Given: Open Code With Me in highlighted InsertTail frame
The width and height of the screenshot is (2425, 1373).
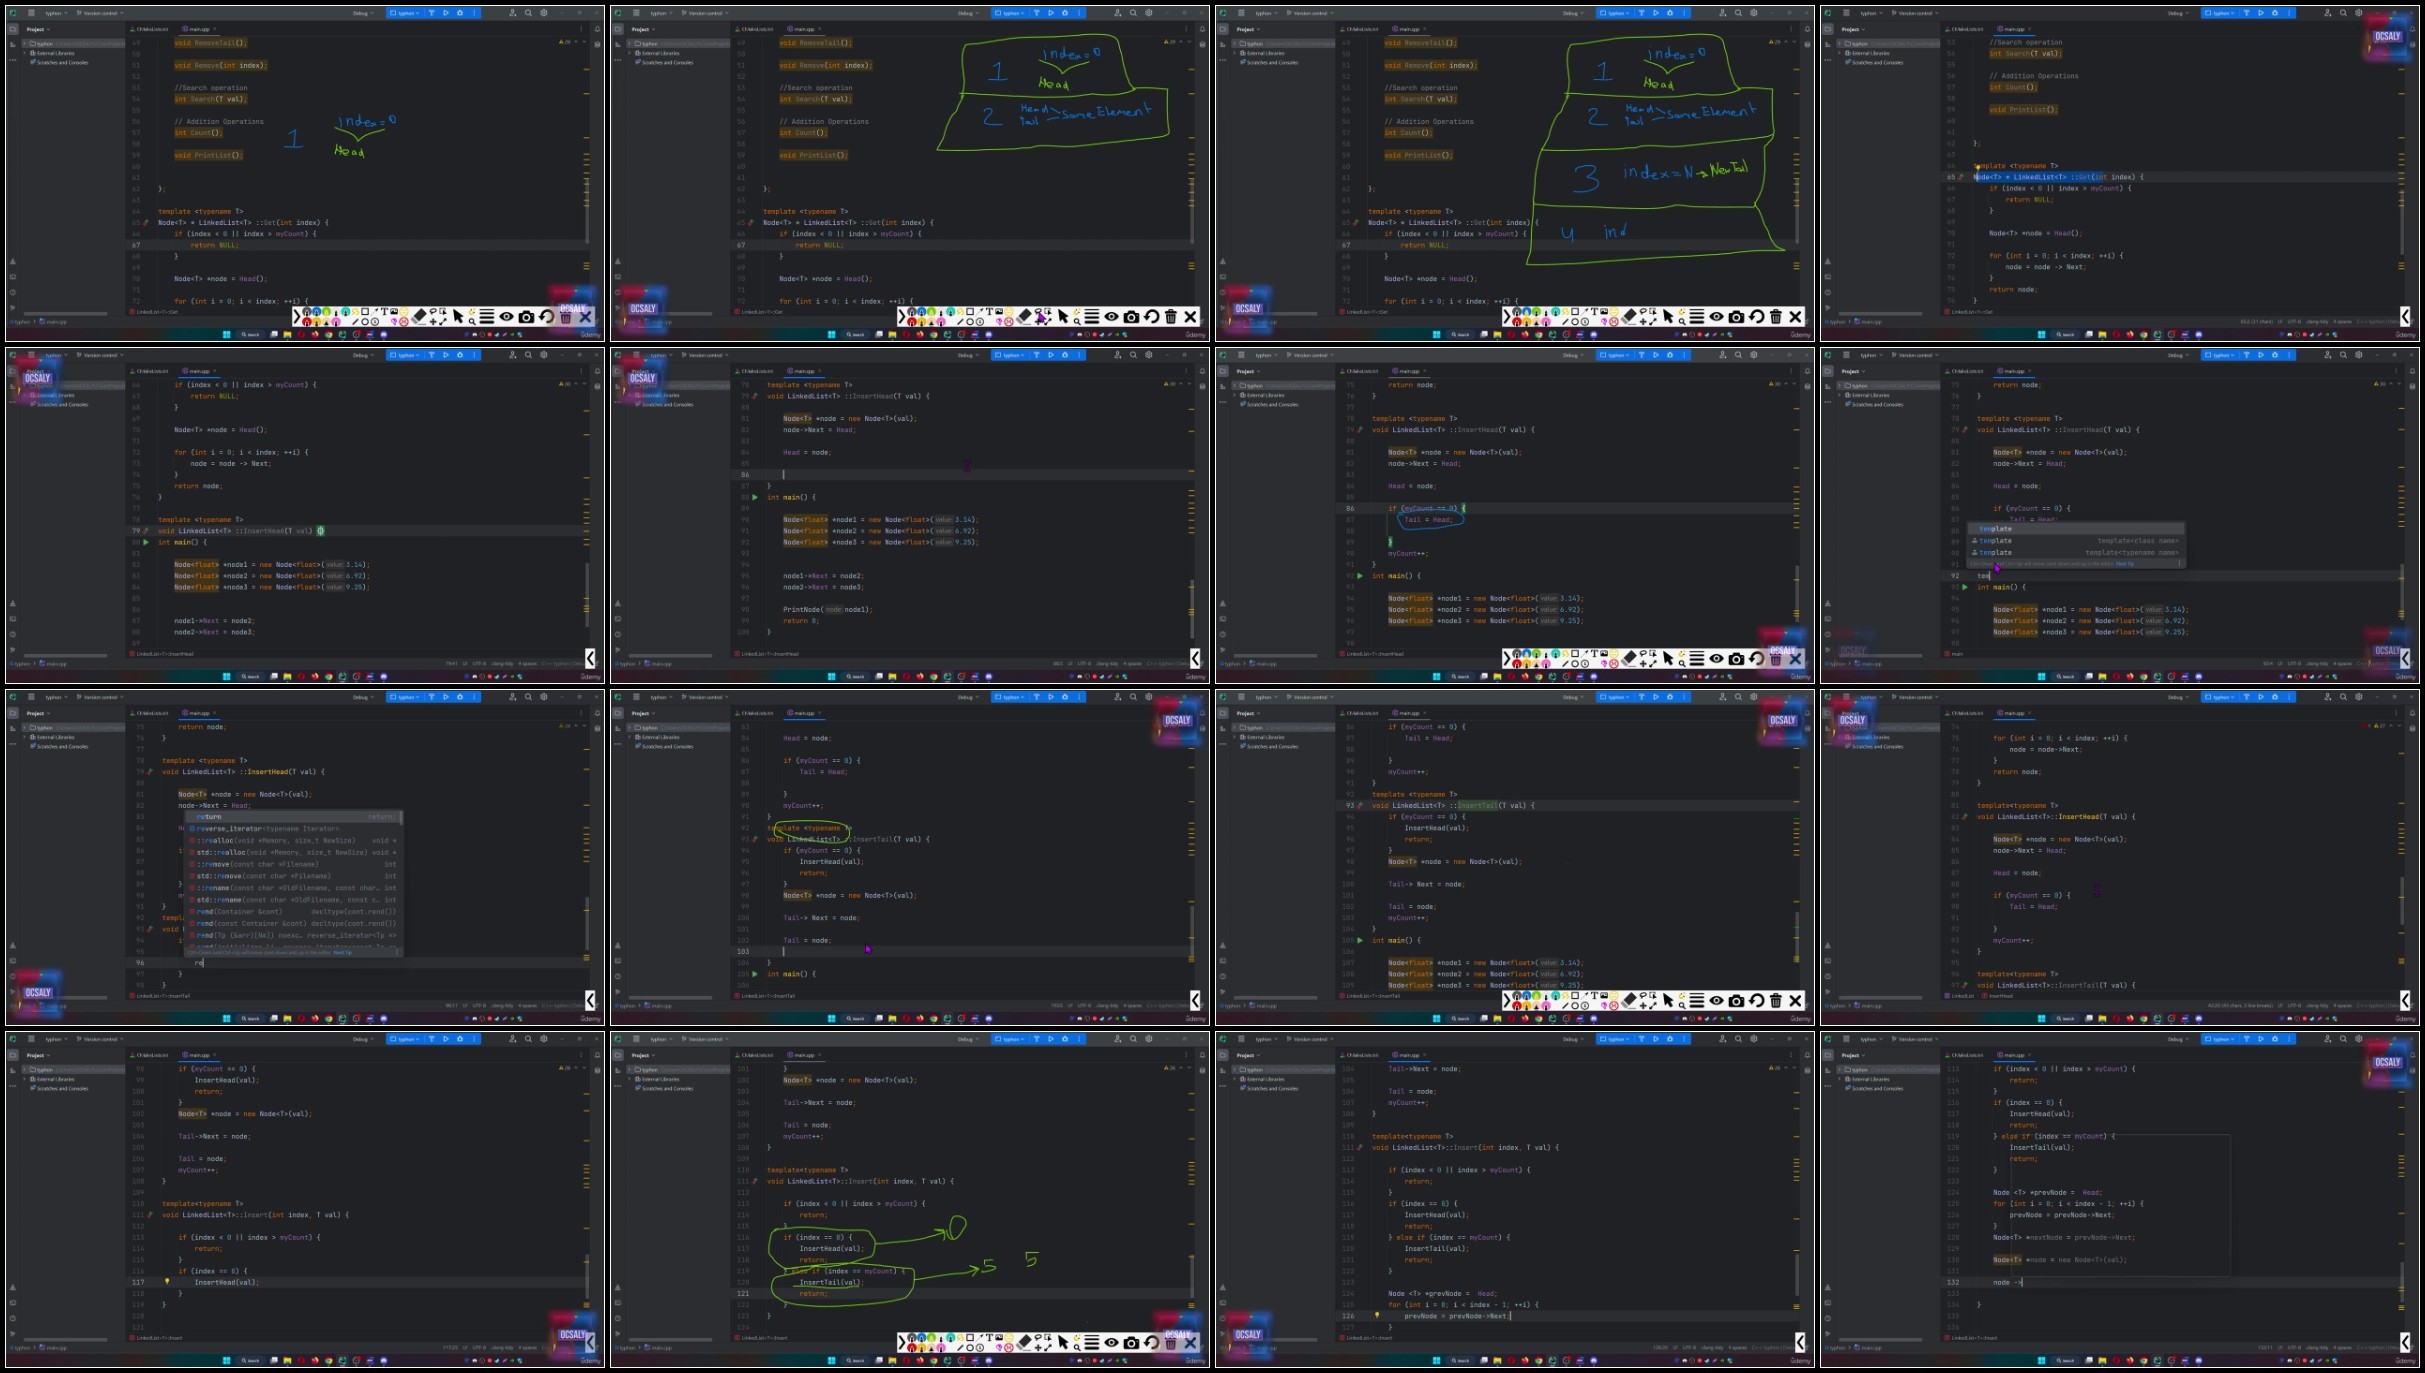Looking at the screenshot, I should coord(1722,697).
